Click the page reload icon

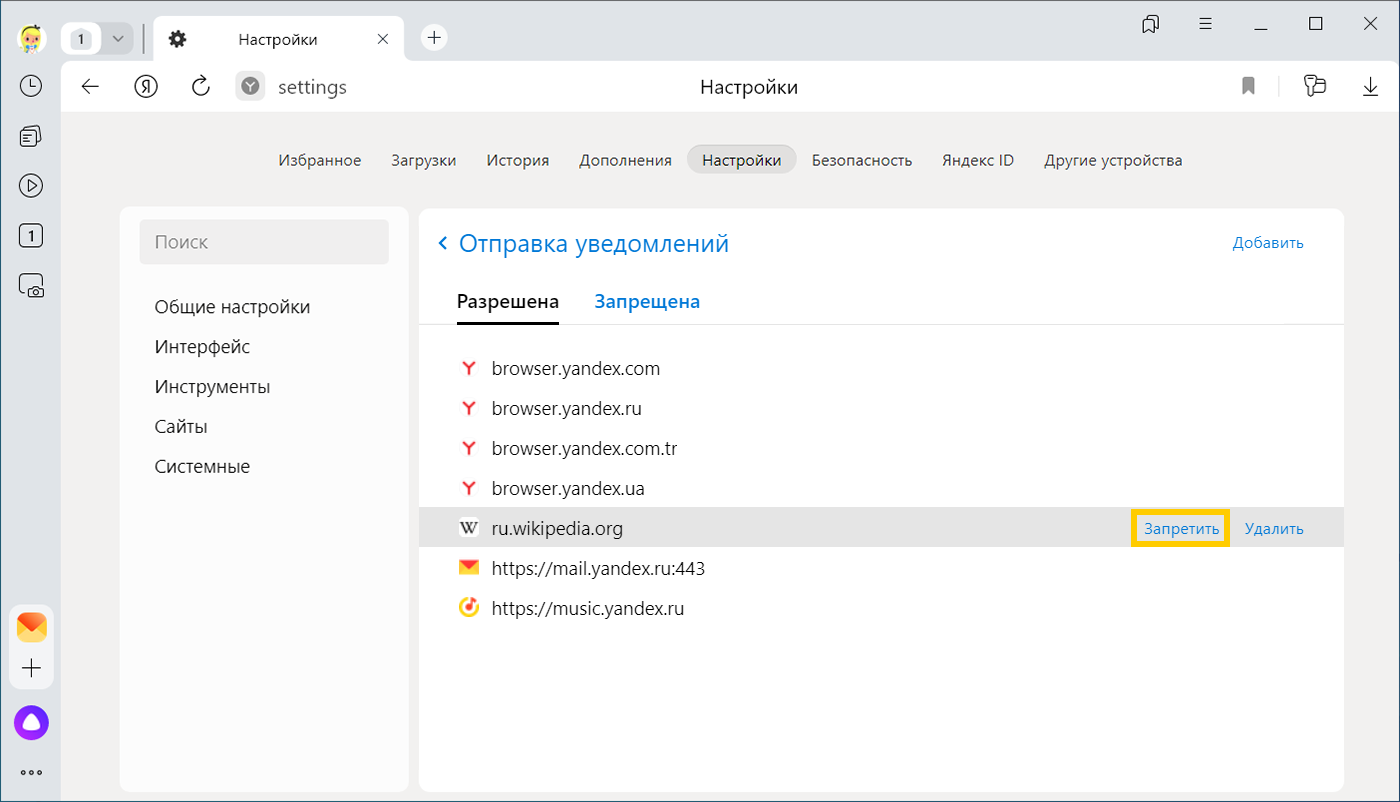pyautogui.click(x=201, y=87)
